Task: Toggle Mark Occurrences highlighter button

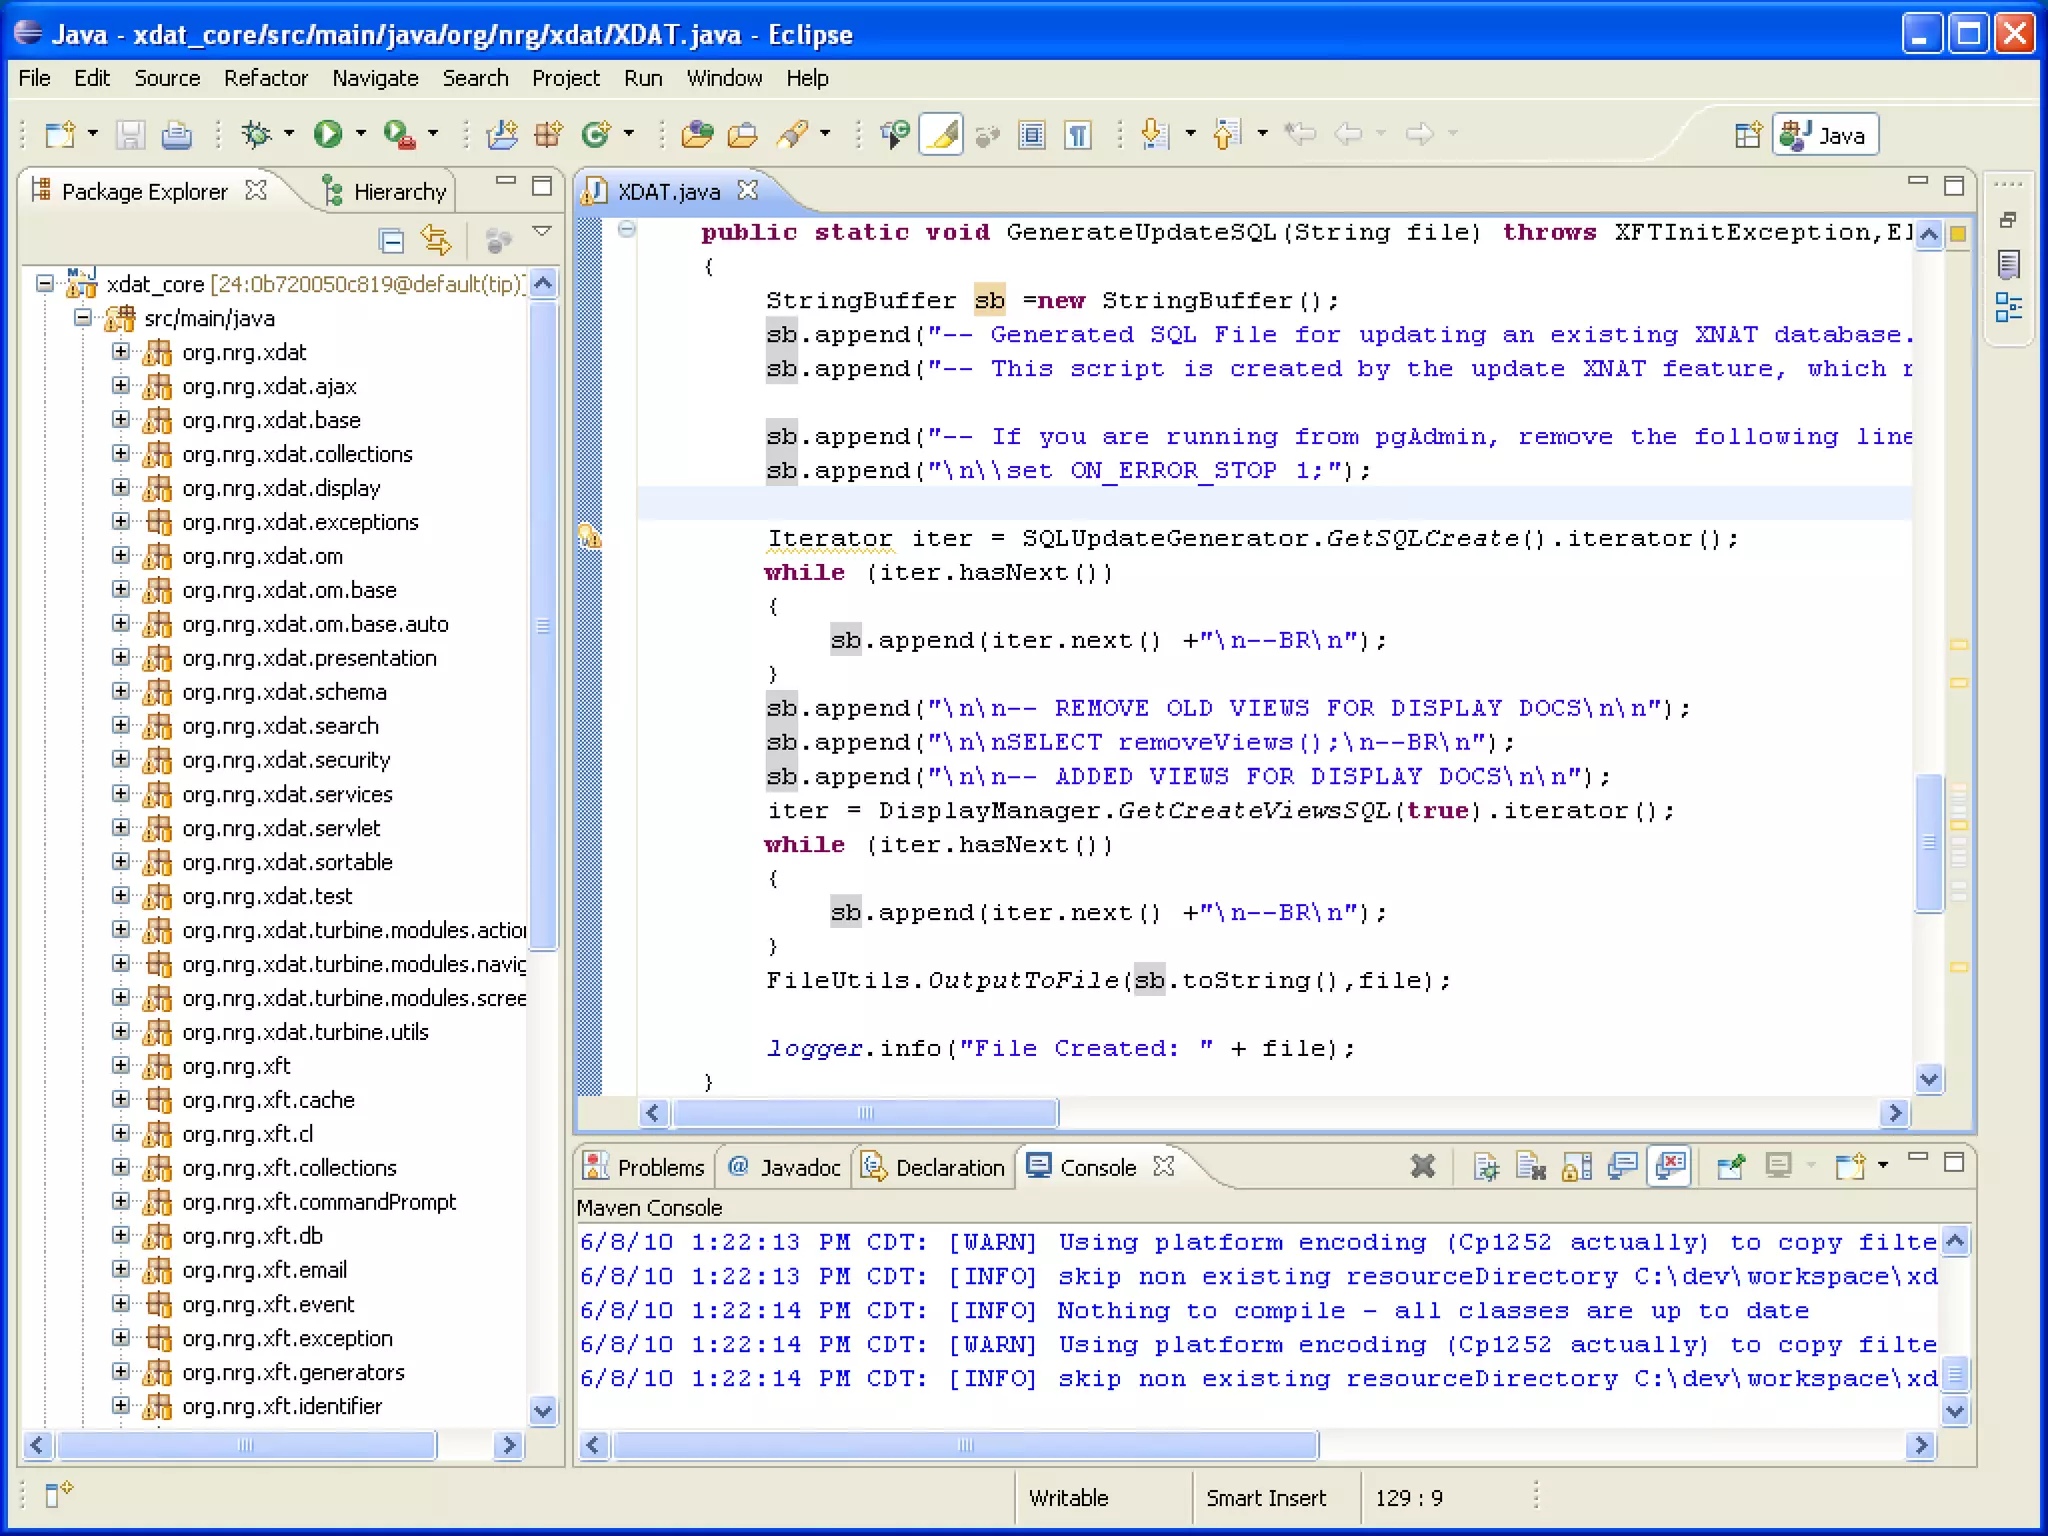Action: point(941,134)
